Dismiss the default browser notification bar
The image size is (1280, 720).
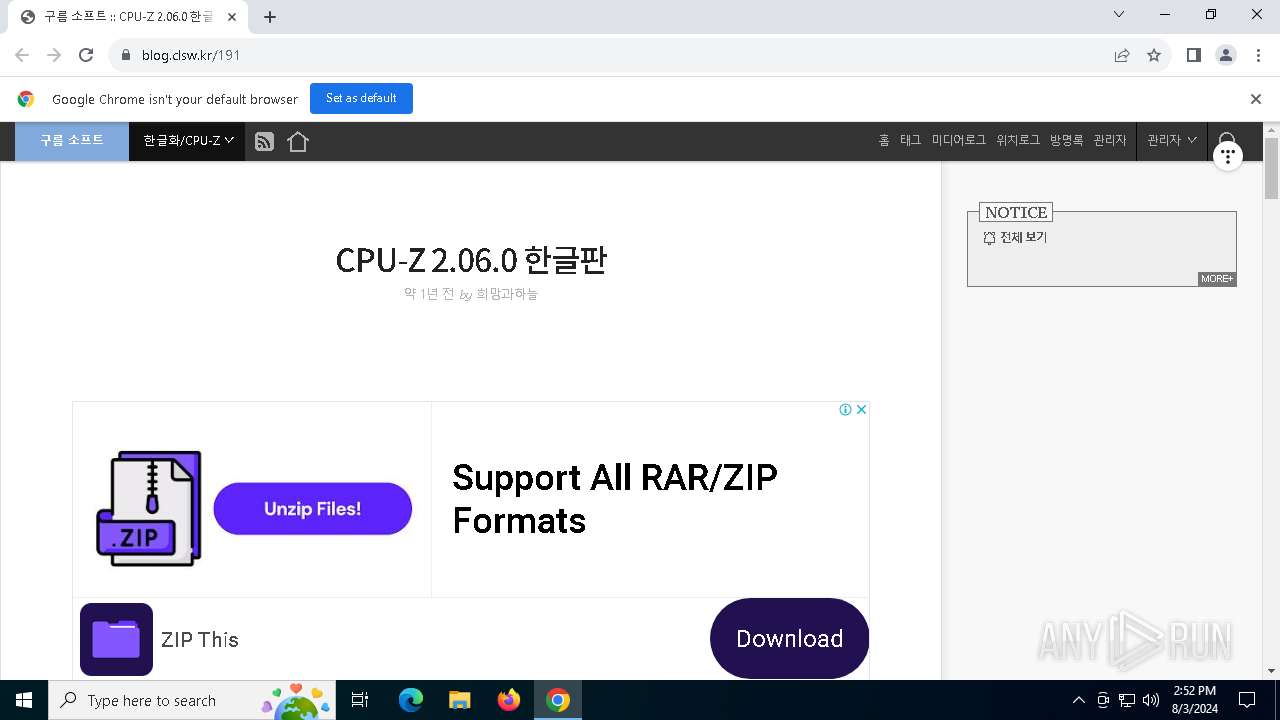point(1256,99)
